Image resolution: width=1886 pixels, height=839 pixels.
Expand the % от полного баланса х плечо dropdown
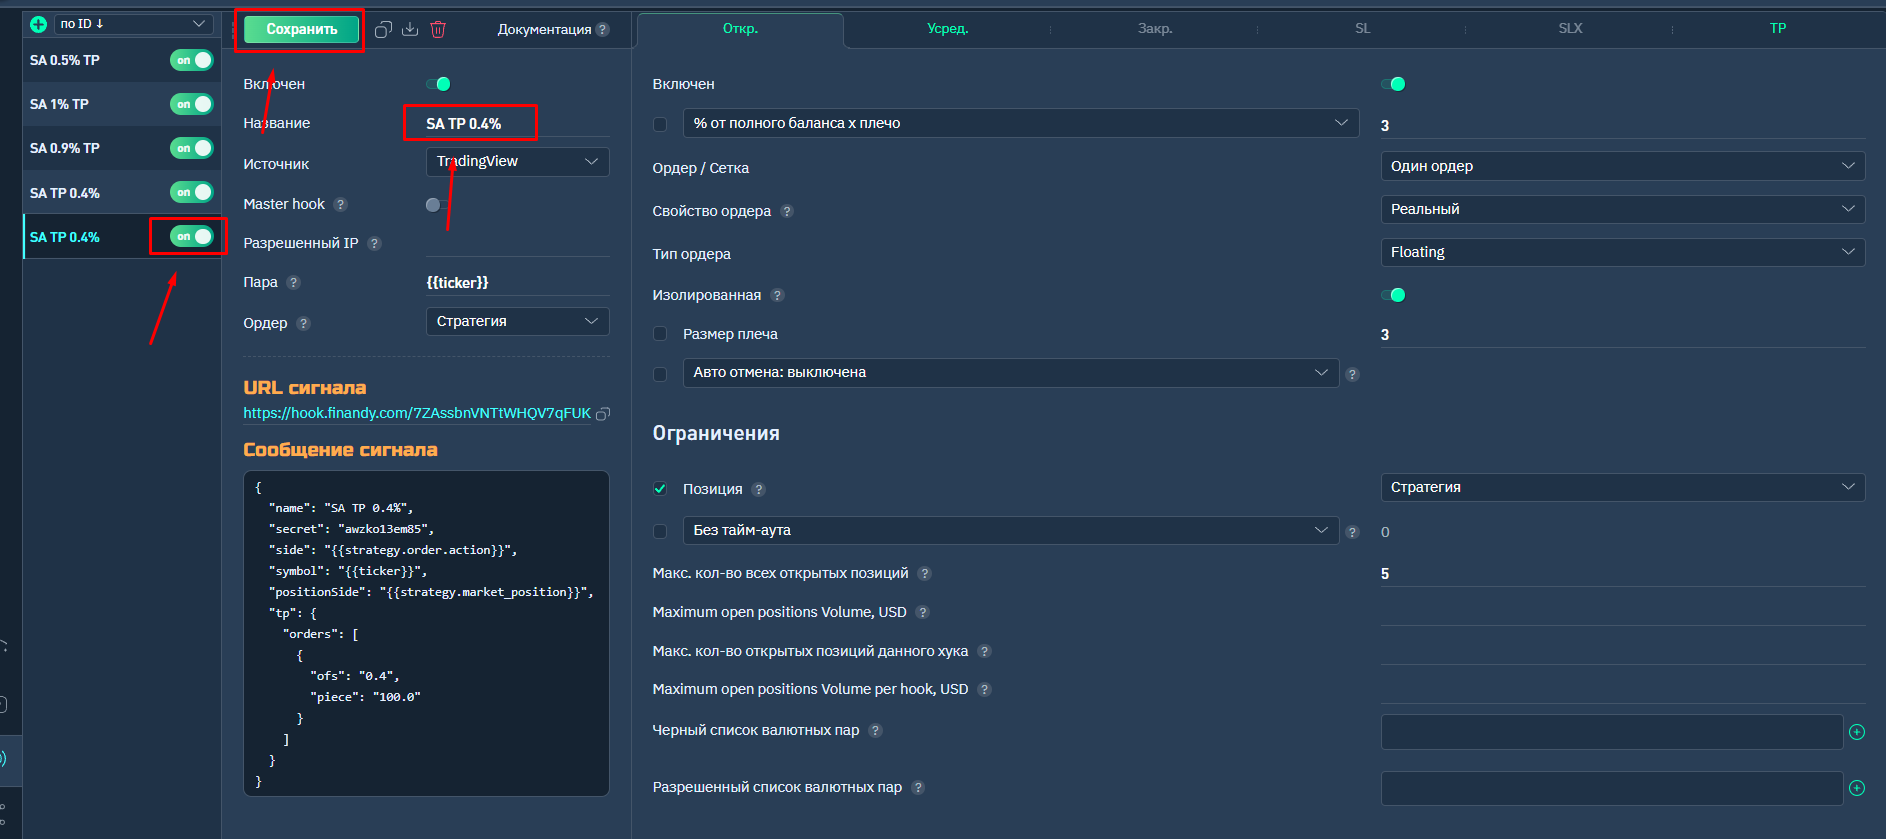point(1021,123)
